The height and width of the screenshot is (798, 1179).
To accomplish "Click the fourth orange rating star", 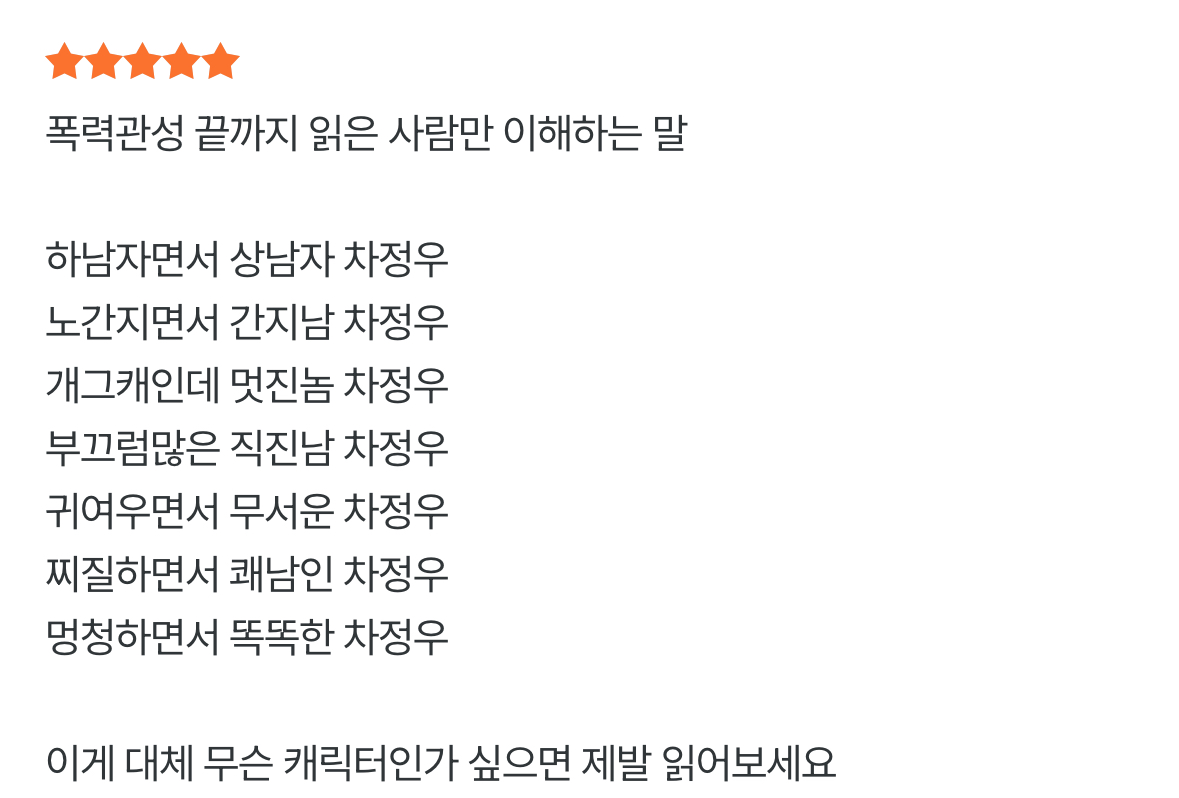I will click(182, 61).
